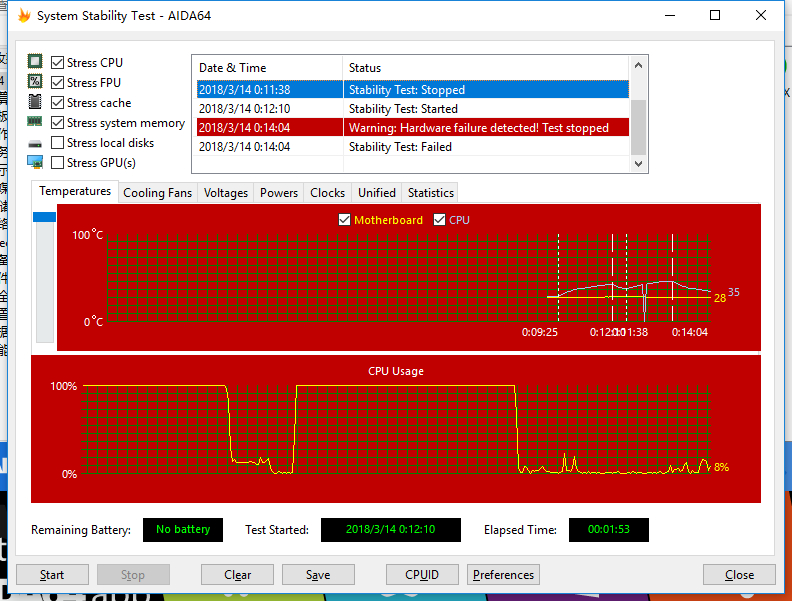Click the 00:01:53 Elapsed Time value
This screenshot has width=792, height=601.
tap(609, 529)
